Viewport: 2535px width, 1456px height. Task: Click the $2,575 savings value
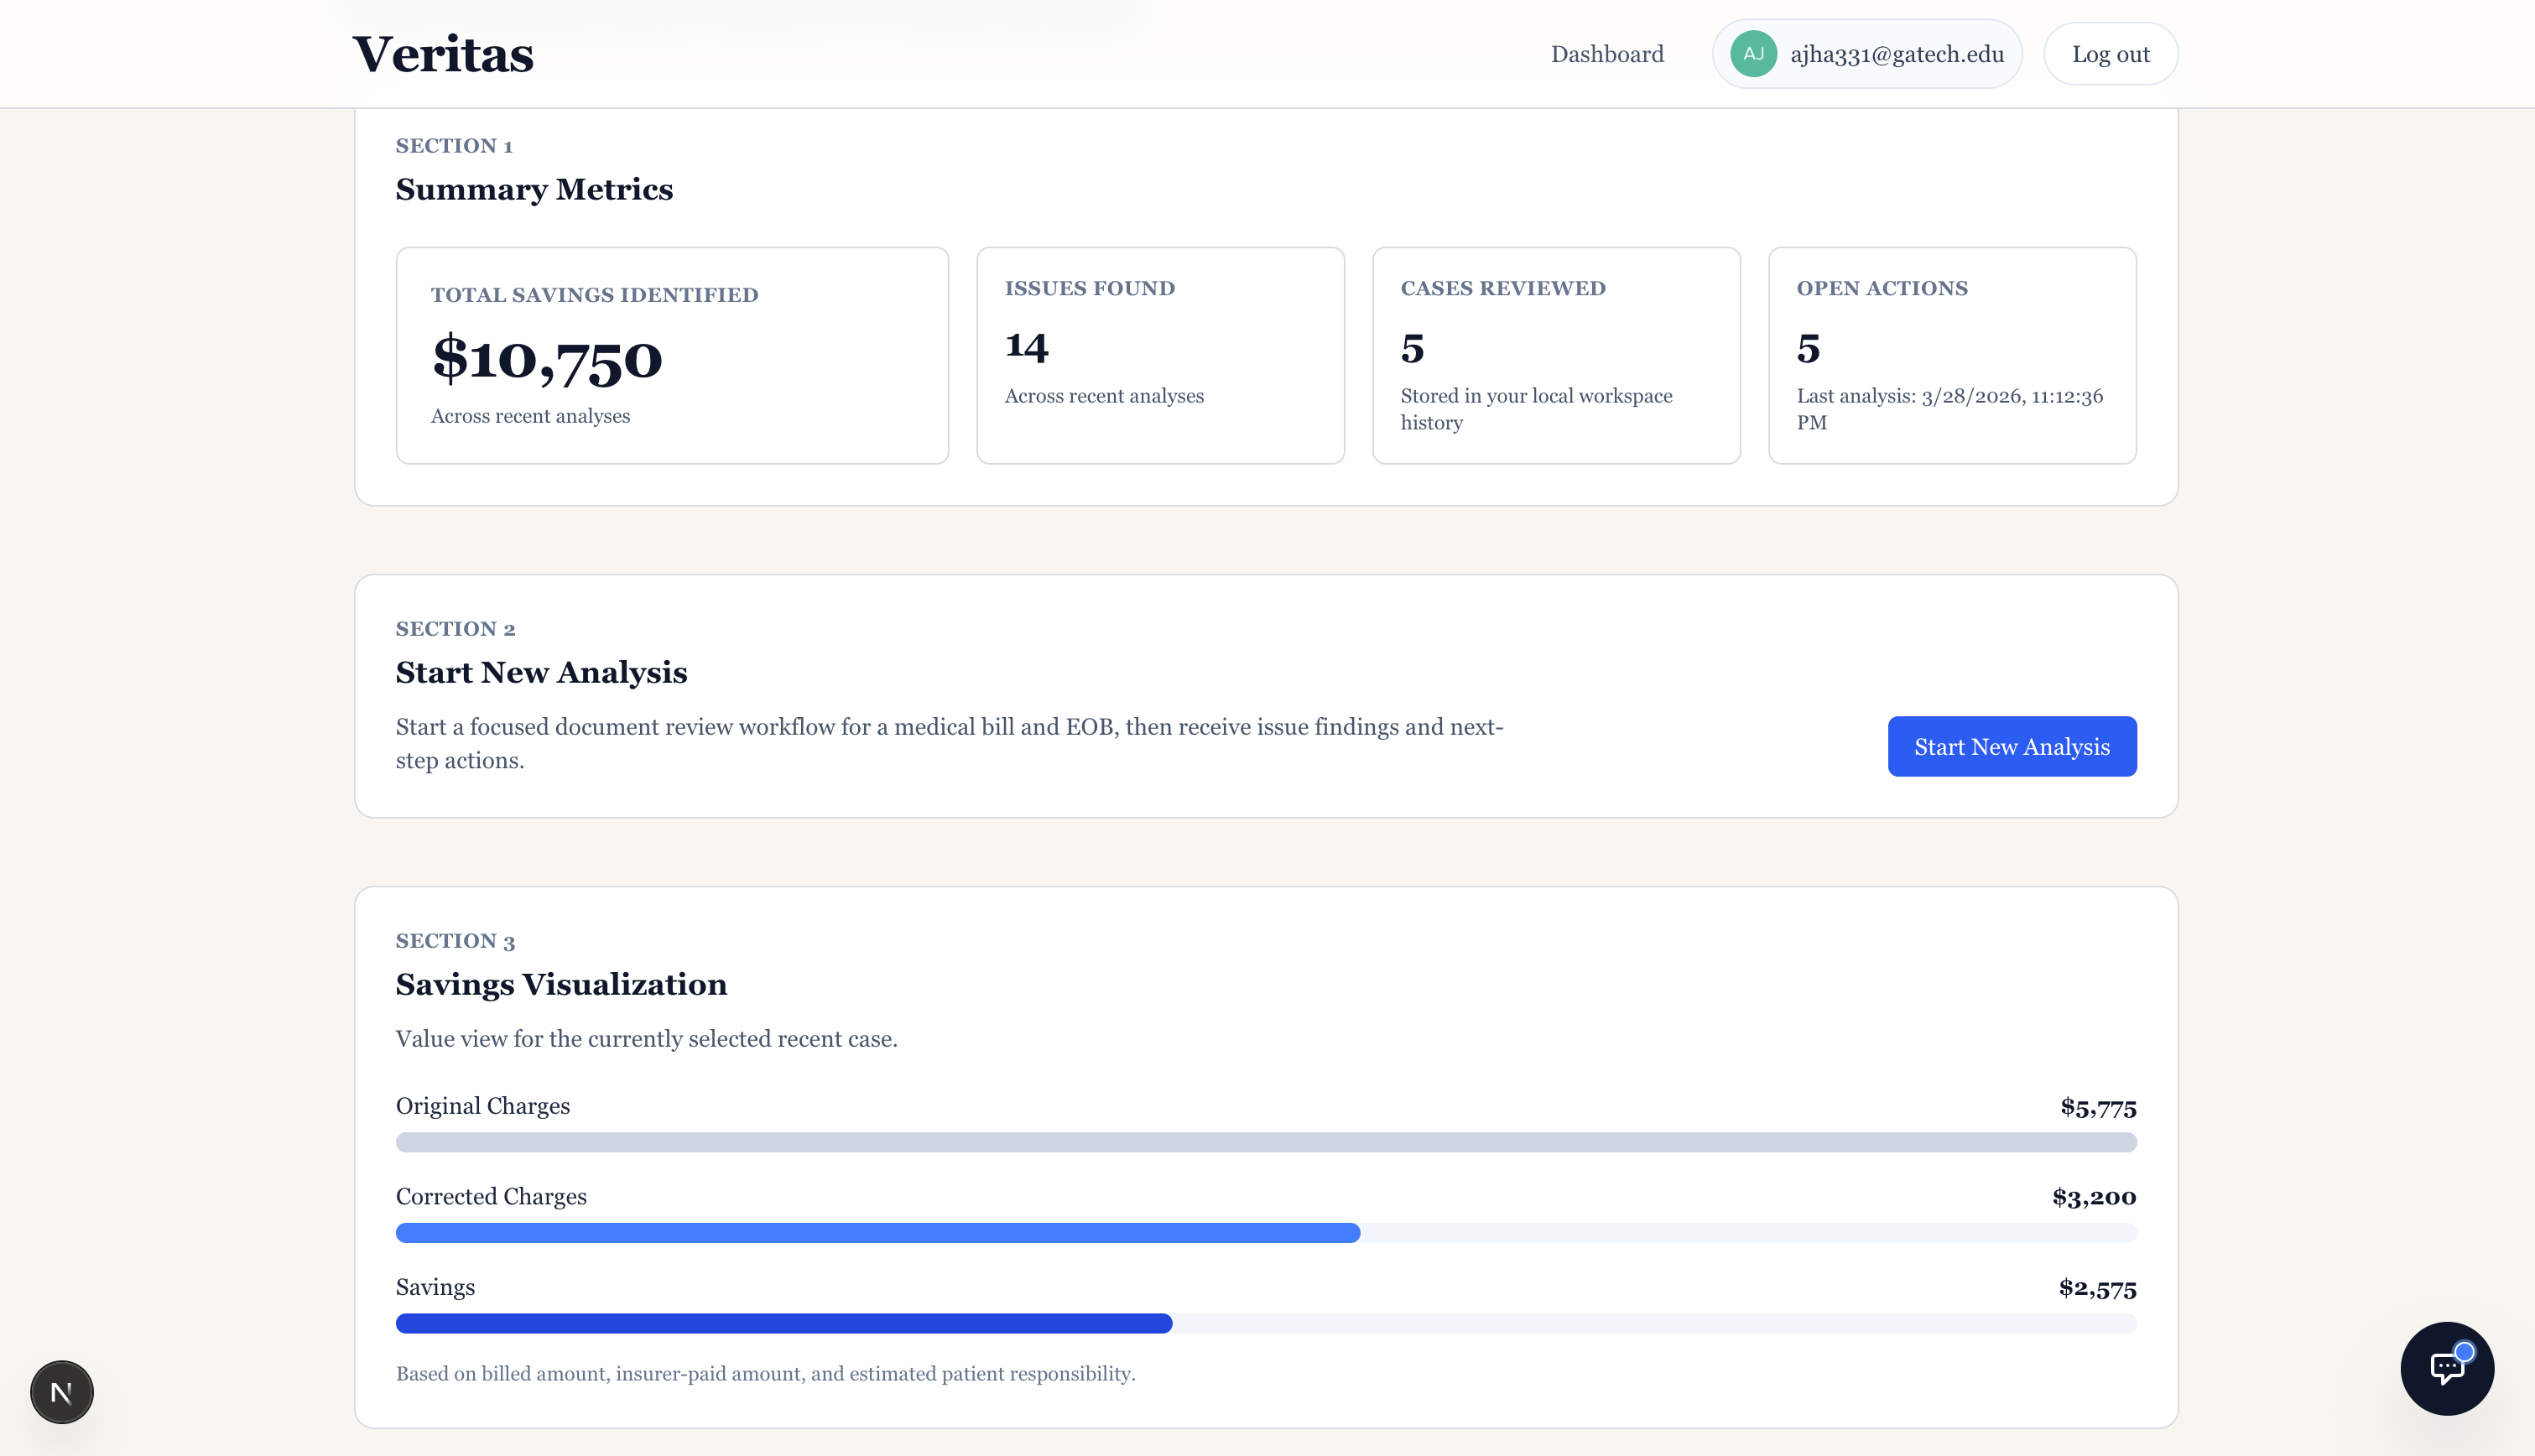click(x=2097, y=1288)
